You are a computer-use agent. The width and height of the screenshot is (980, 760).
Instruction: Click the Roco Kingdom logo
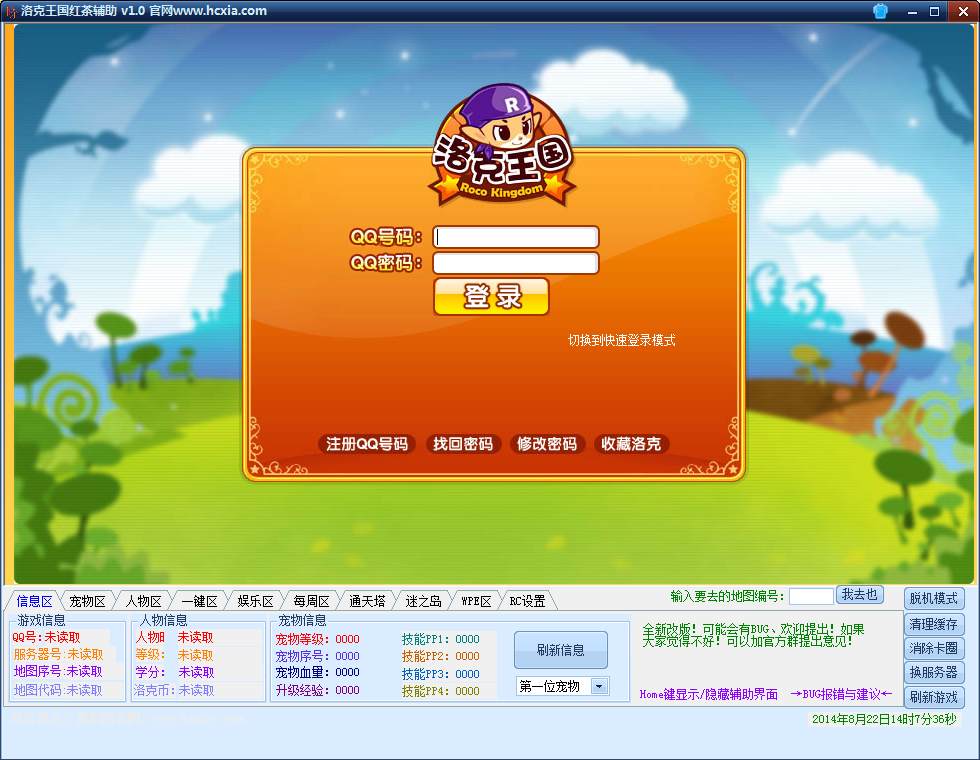501,146
